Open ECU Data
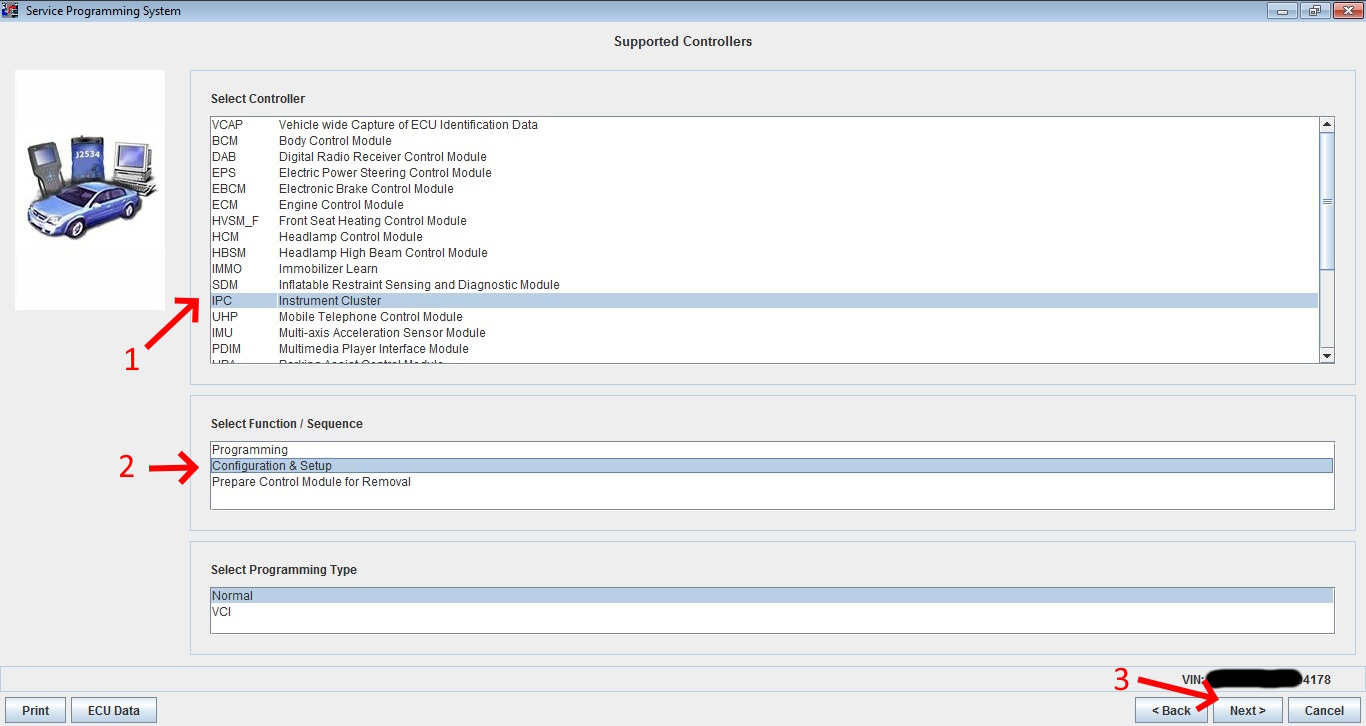1366x726 pixels. tap(114, 710)
